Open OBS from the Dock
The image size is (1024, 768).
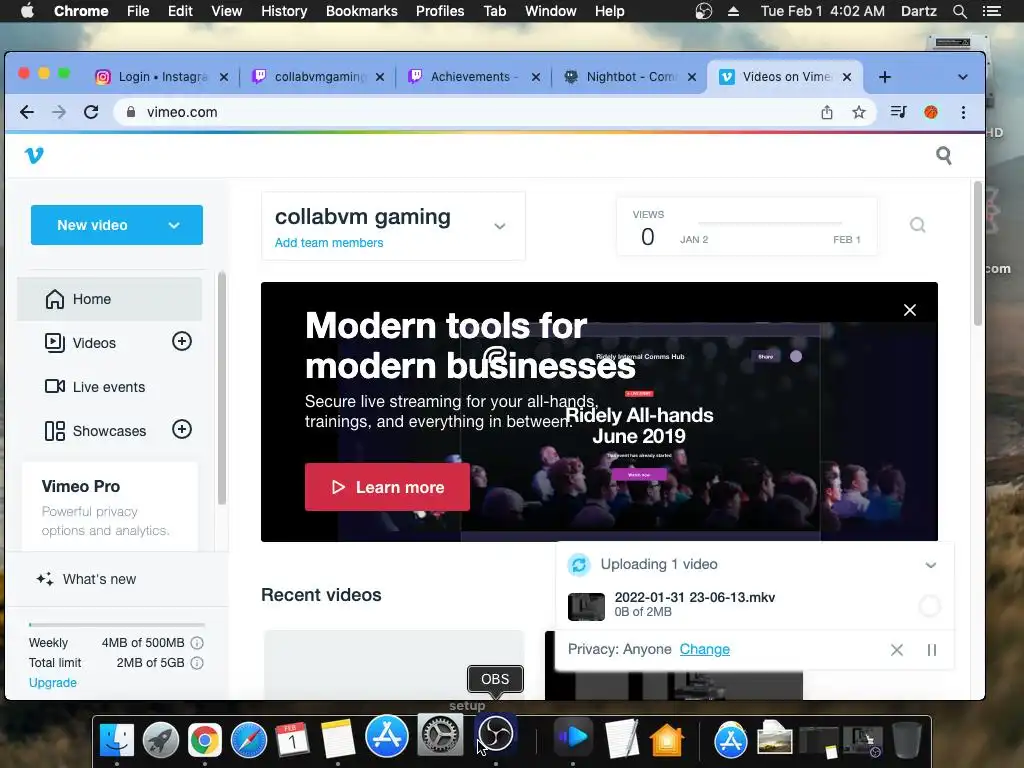tap(496, 736)
